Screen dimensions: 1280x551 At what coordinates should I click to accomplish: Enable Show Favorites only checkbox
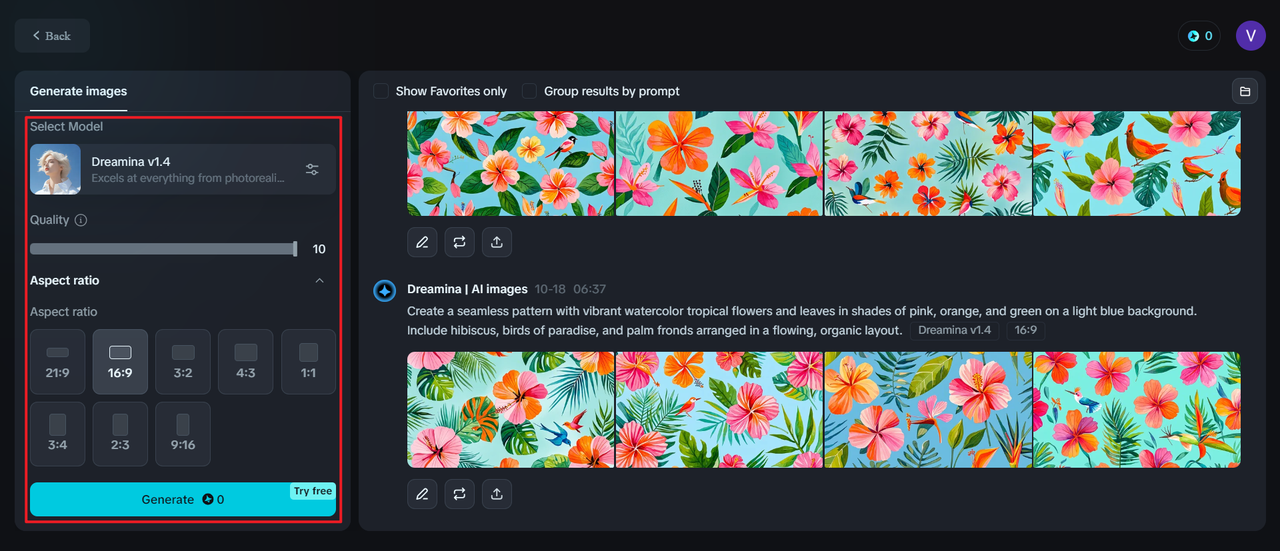coord(381,91)
